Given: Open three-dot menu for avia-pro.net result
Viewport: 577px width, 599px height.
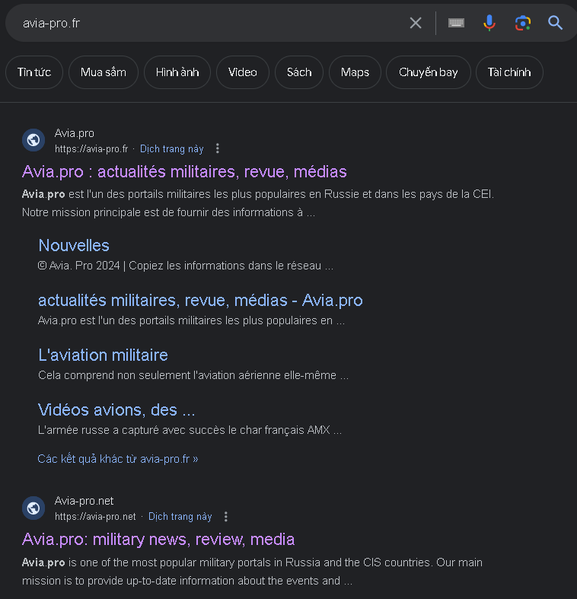Looking at the screenshot, I should pyautogui.click(x=226, y=516).
